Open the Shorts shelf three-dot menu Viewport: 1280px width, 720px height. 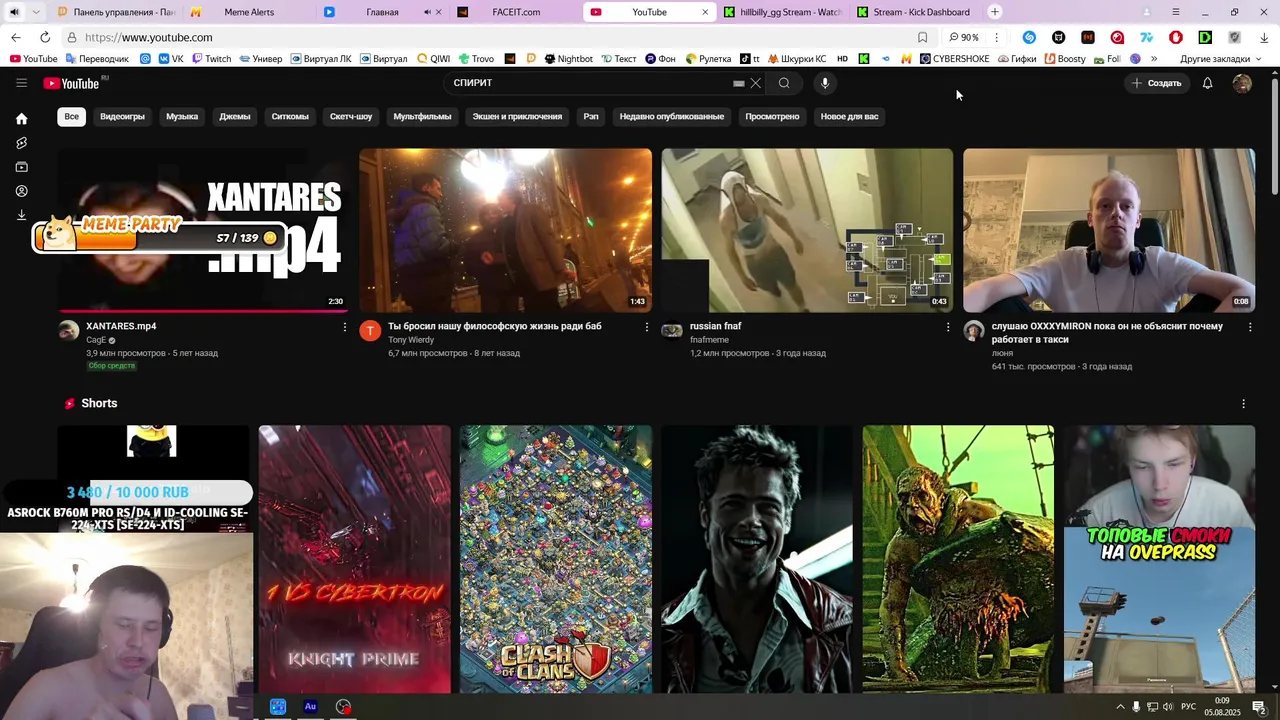1243,404
